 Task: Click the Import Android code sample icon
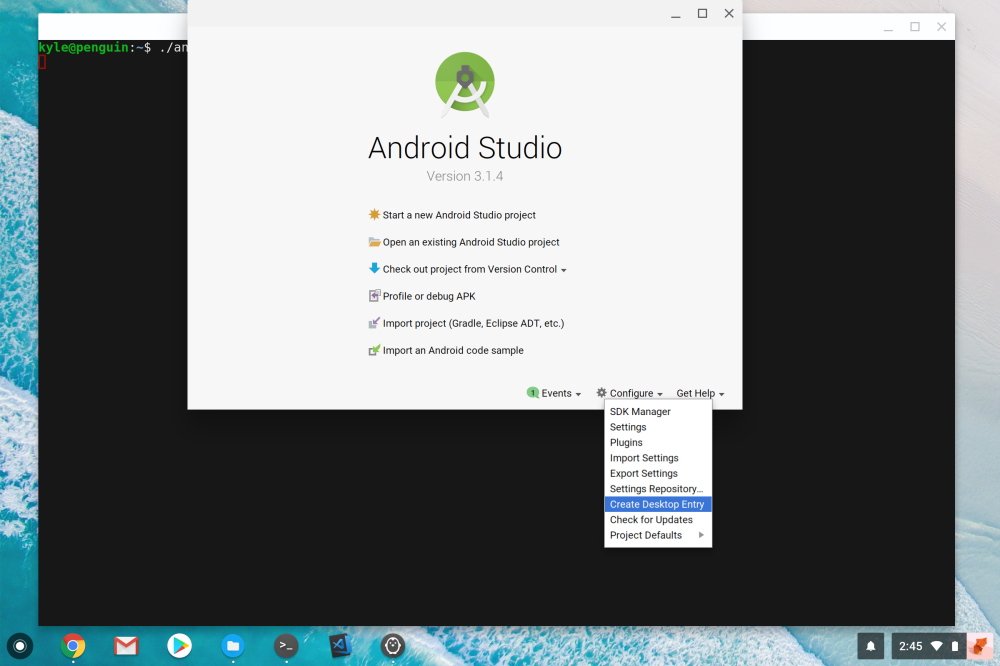click(374, 350)
